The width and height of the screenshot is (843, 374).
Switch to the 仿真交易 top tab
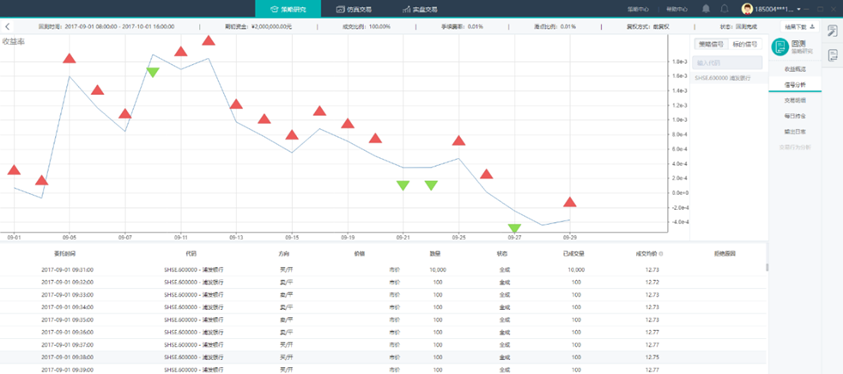[x=354, y=9]
